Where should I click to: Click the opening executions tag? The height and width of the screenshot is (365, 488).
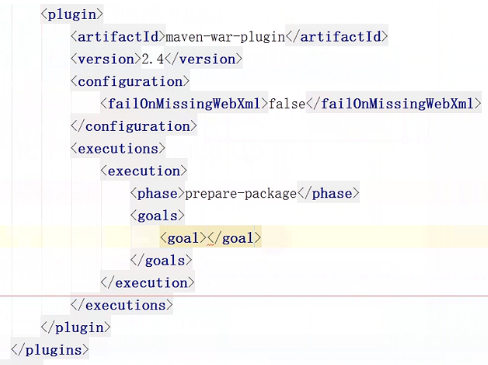click(x=118, y=149)
